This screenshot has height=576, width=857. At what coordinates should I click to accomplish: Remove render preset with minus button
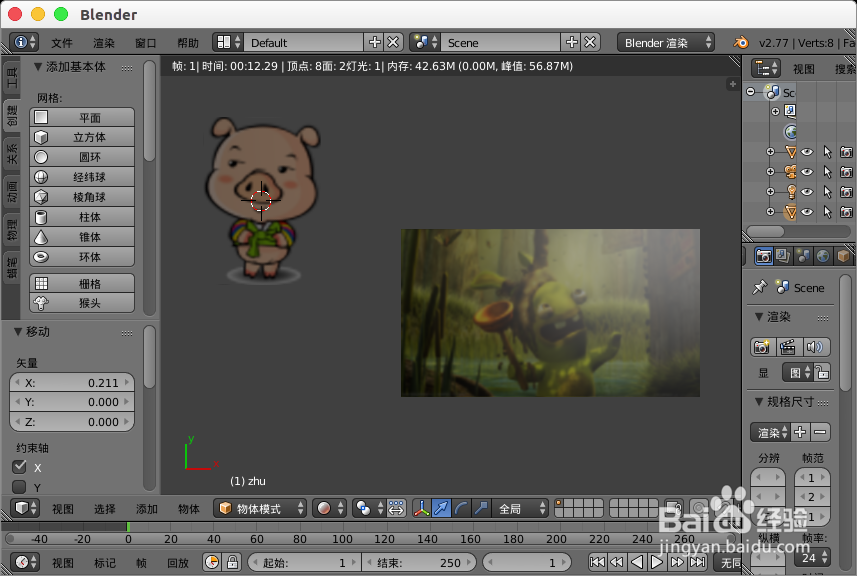pos(820,432)
